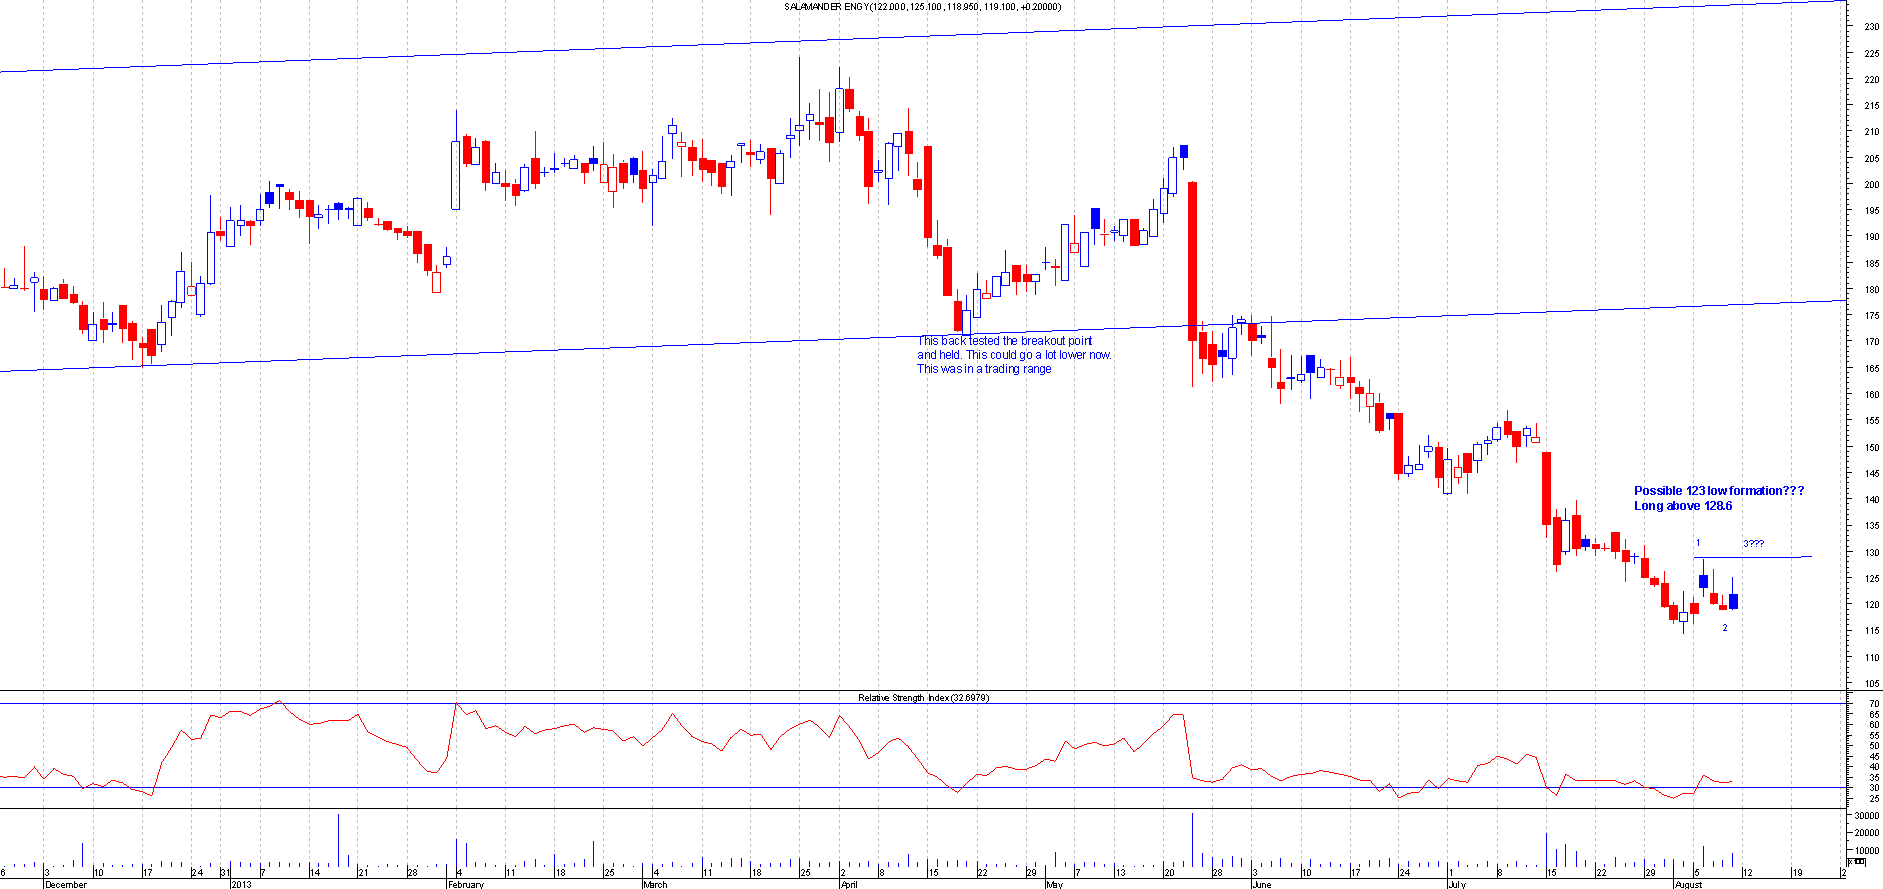The image size is (1883, 889).
Task: Click the 'Long above 128.6' note
Action: 1682,506
